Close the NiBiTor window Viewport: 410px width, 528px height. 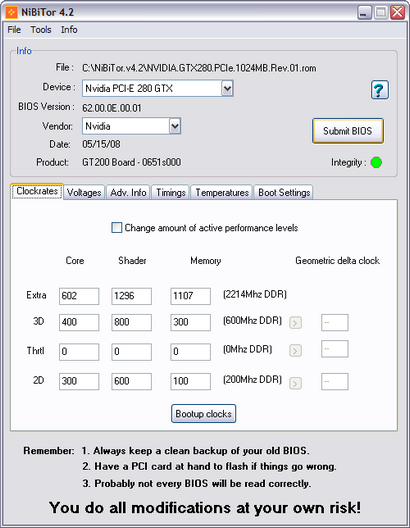398,12
